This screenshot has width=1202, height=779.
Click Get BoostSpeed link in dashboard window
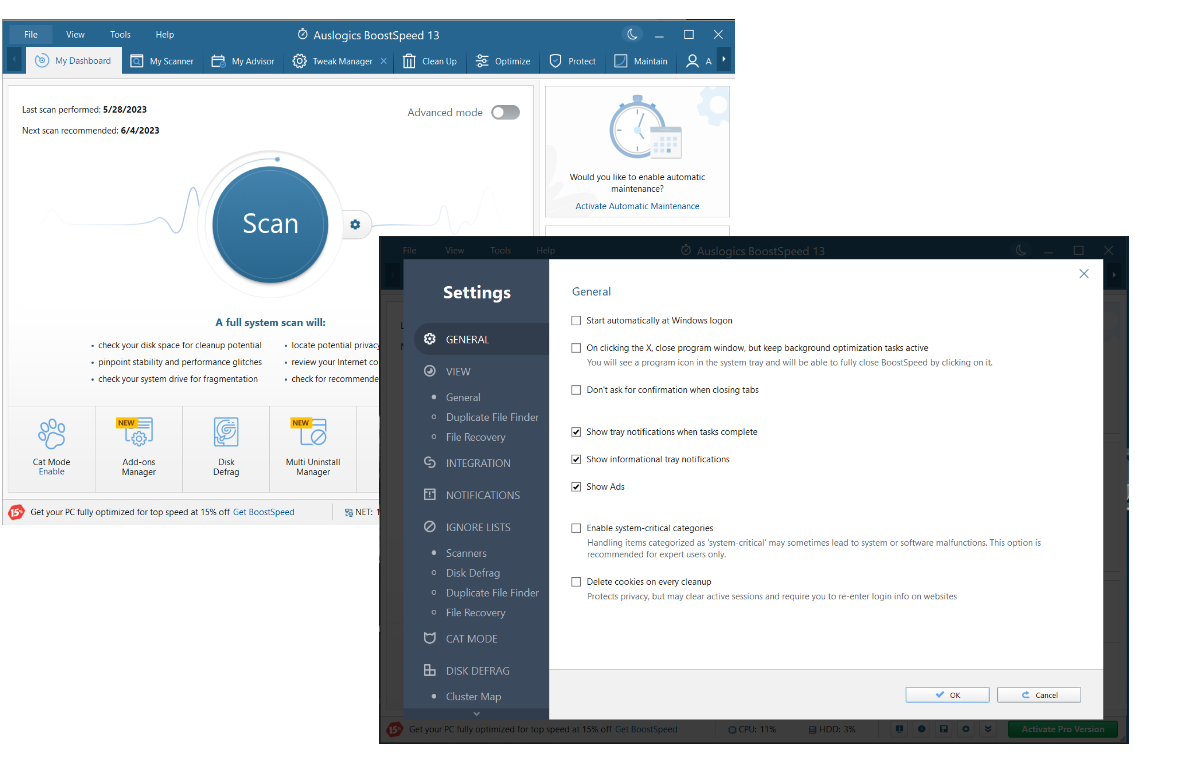pyautogui.click(x=264, y=512)
